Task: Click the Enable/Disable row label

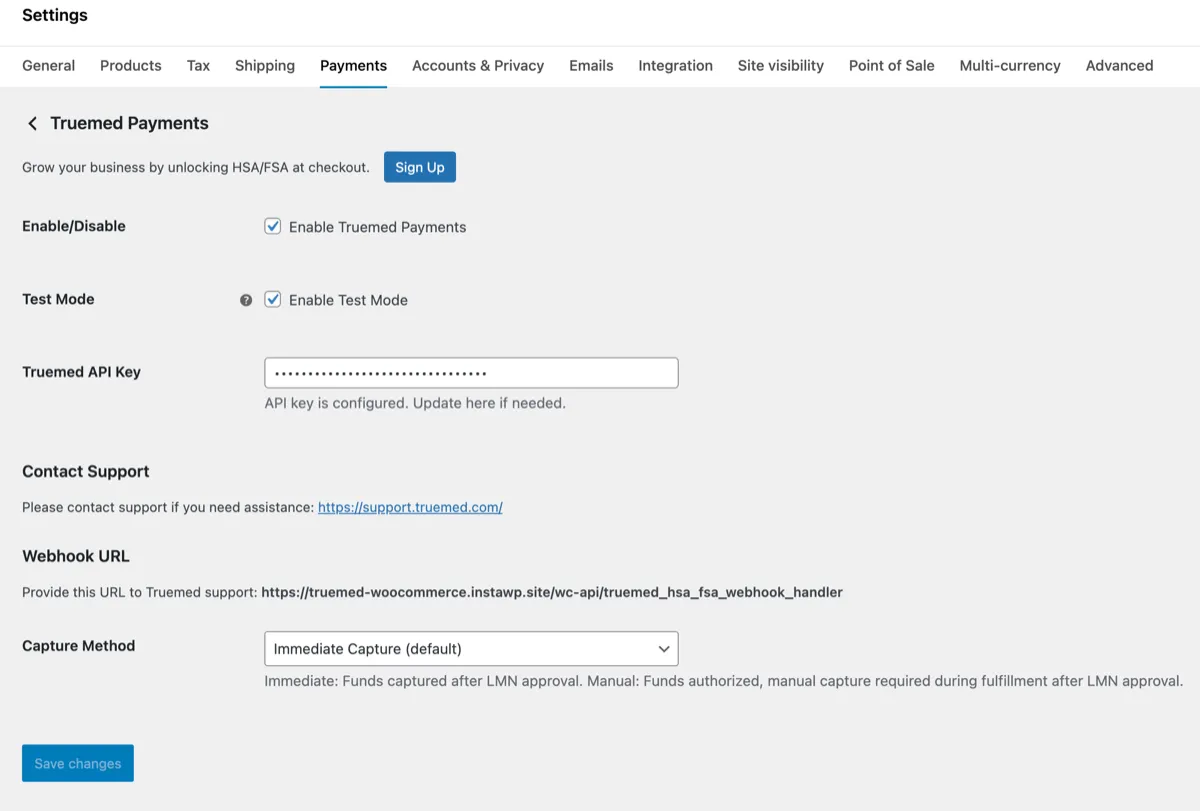Action: pos(74,226)
